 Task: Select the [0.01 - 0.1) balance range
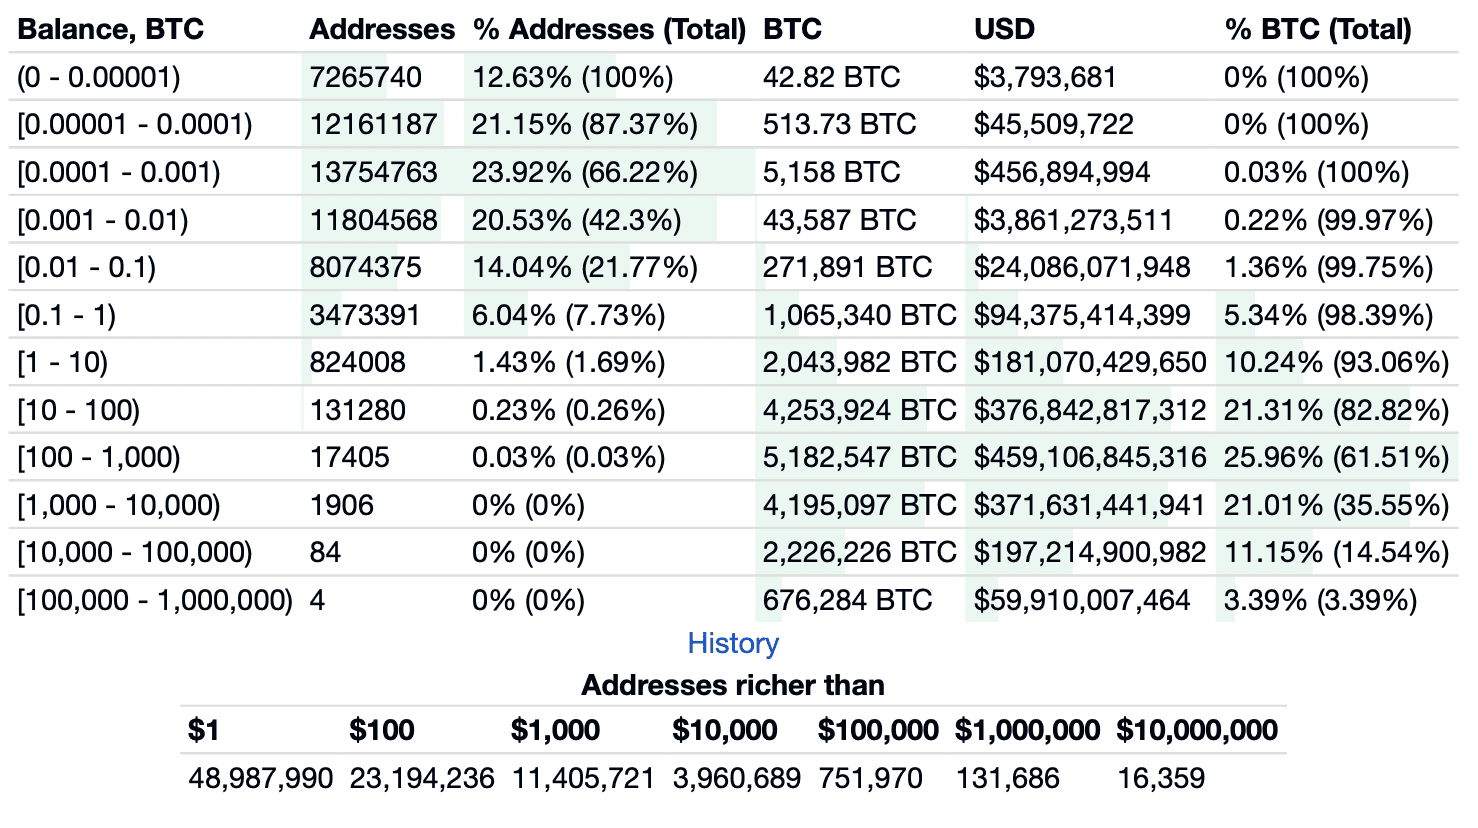tap(87, 267)
